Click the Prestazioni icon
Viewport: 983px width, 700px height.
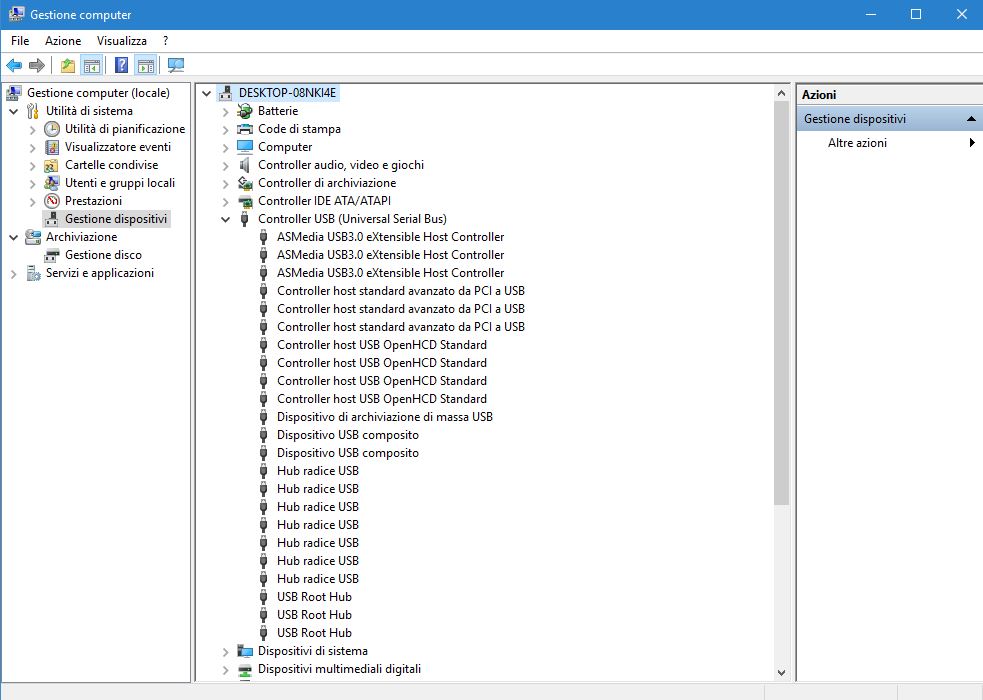pos(52,201)
